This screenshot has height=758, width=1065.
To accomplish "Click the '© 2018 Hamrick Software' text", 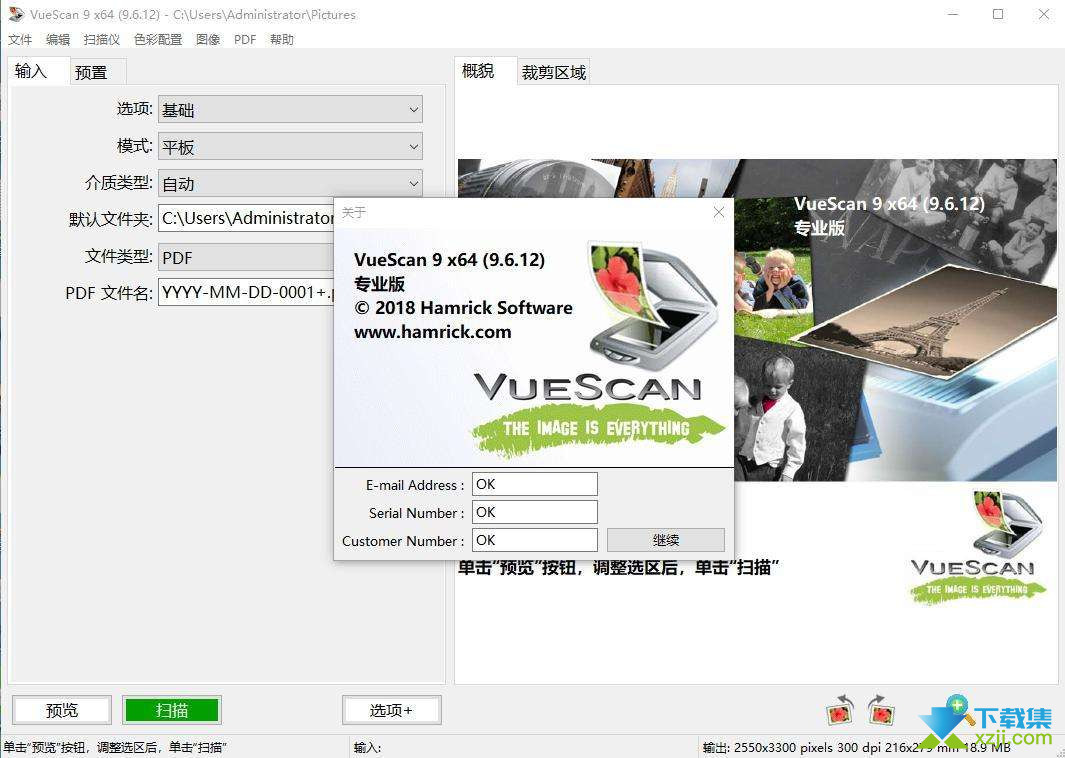I will (463, 308).
